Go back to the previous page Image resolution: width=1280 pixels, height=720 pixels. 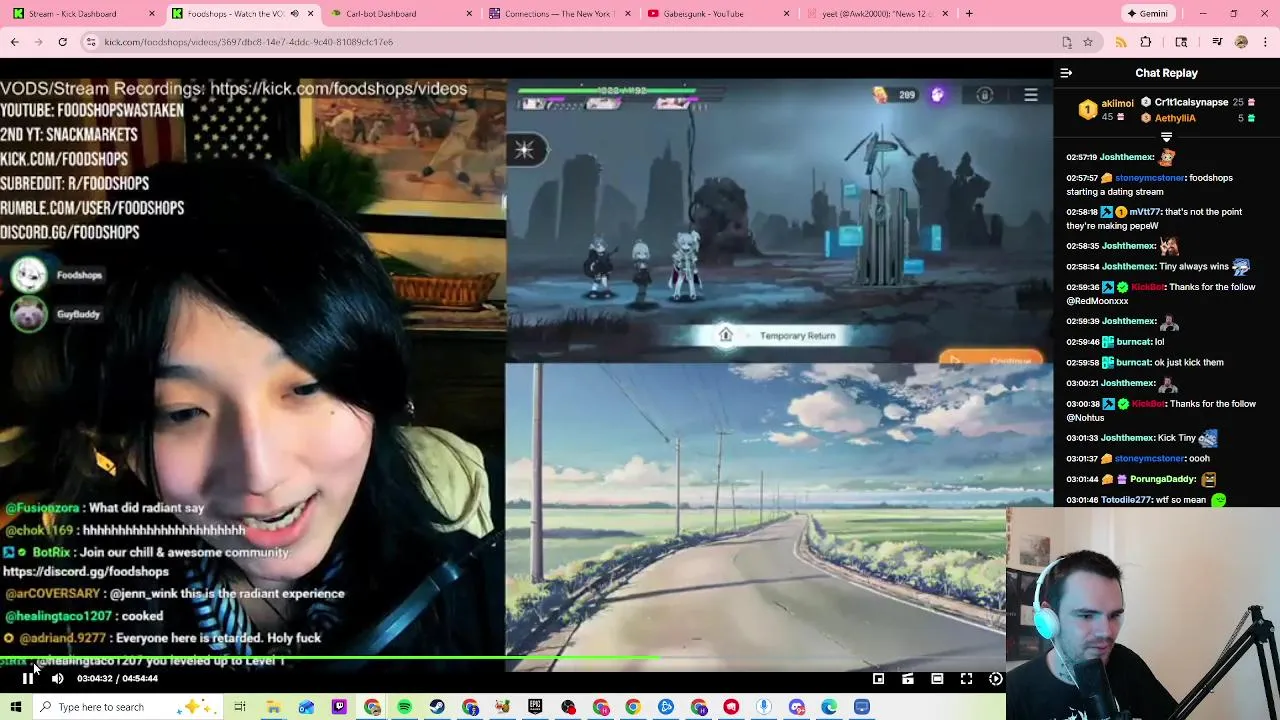click(14, 42)
